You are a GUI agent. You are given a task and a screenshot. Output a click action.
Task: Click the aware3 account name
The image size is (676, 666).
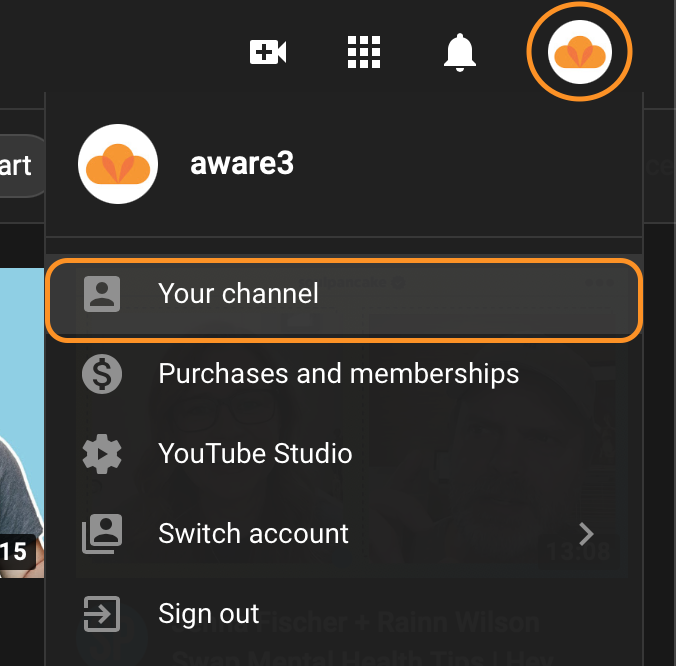242,163
